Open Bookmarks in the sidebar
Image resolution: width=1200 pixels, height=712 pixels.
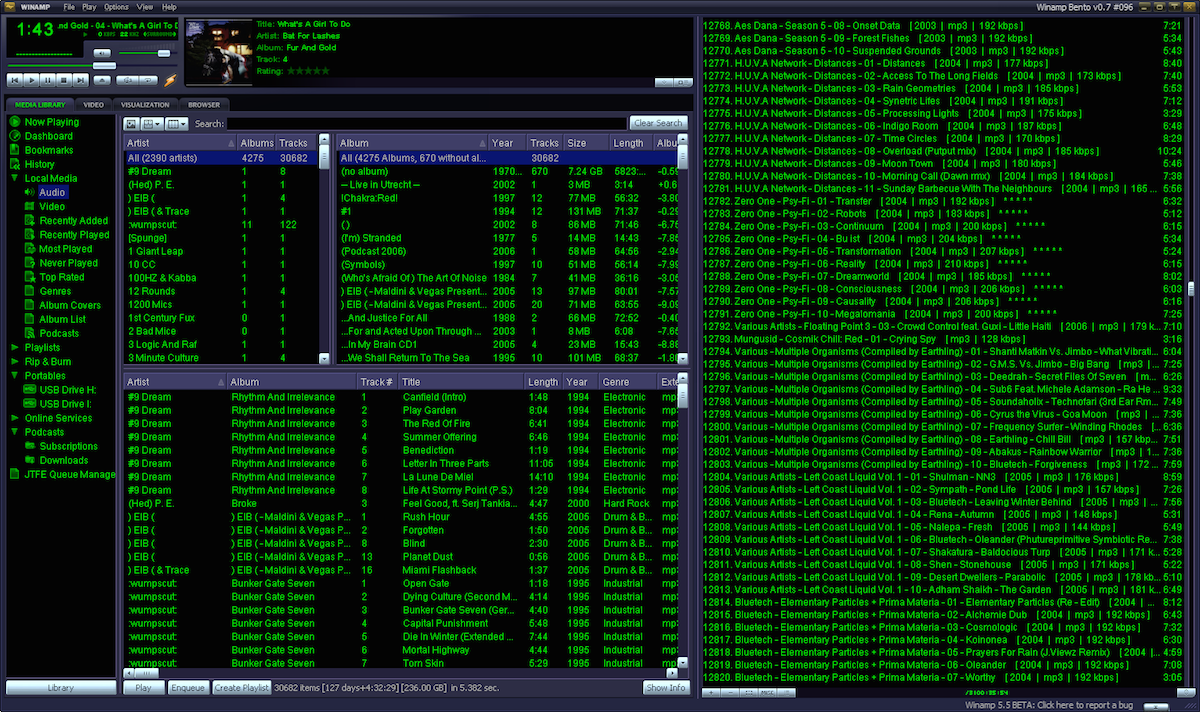[49, 150]
